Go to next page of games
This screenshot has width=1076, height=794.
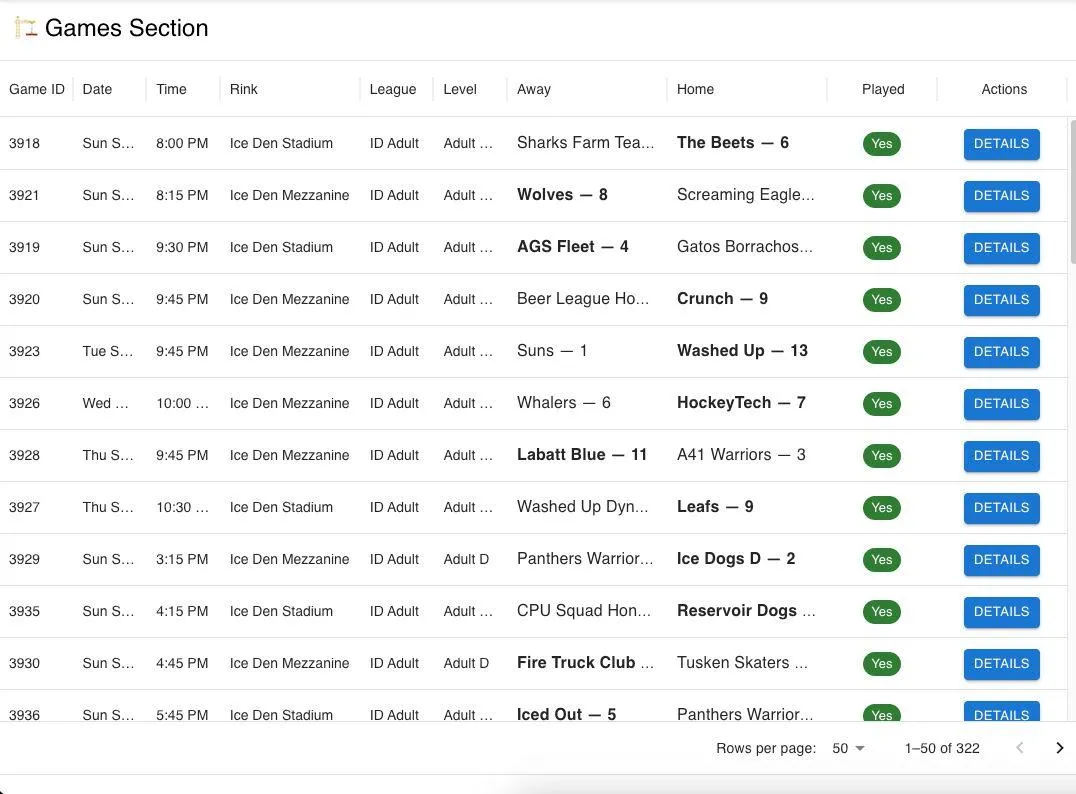tap(1059, 748)
